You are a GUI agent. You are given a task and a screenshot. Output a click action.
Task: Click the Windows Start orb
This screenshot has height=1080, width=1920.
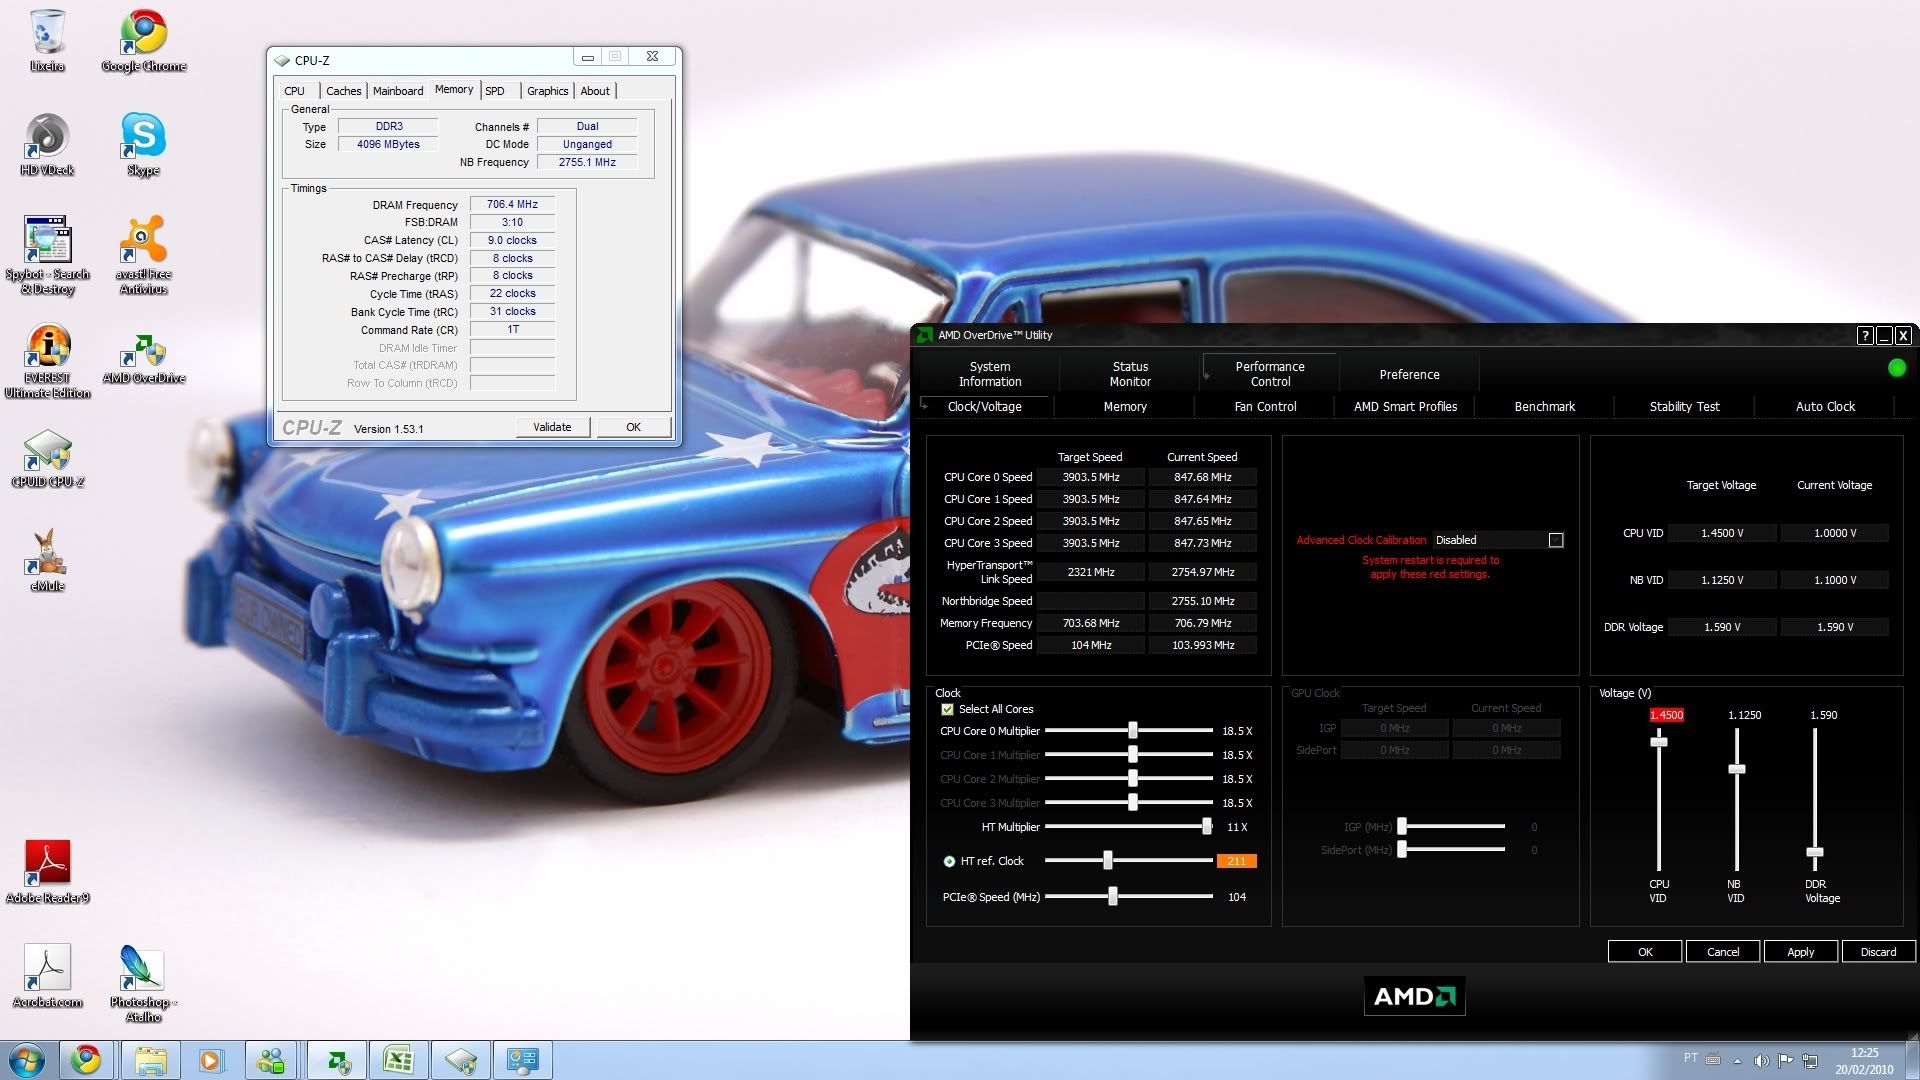pos(27,1060)
